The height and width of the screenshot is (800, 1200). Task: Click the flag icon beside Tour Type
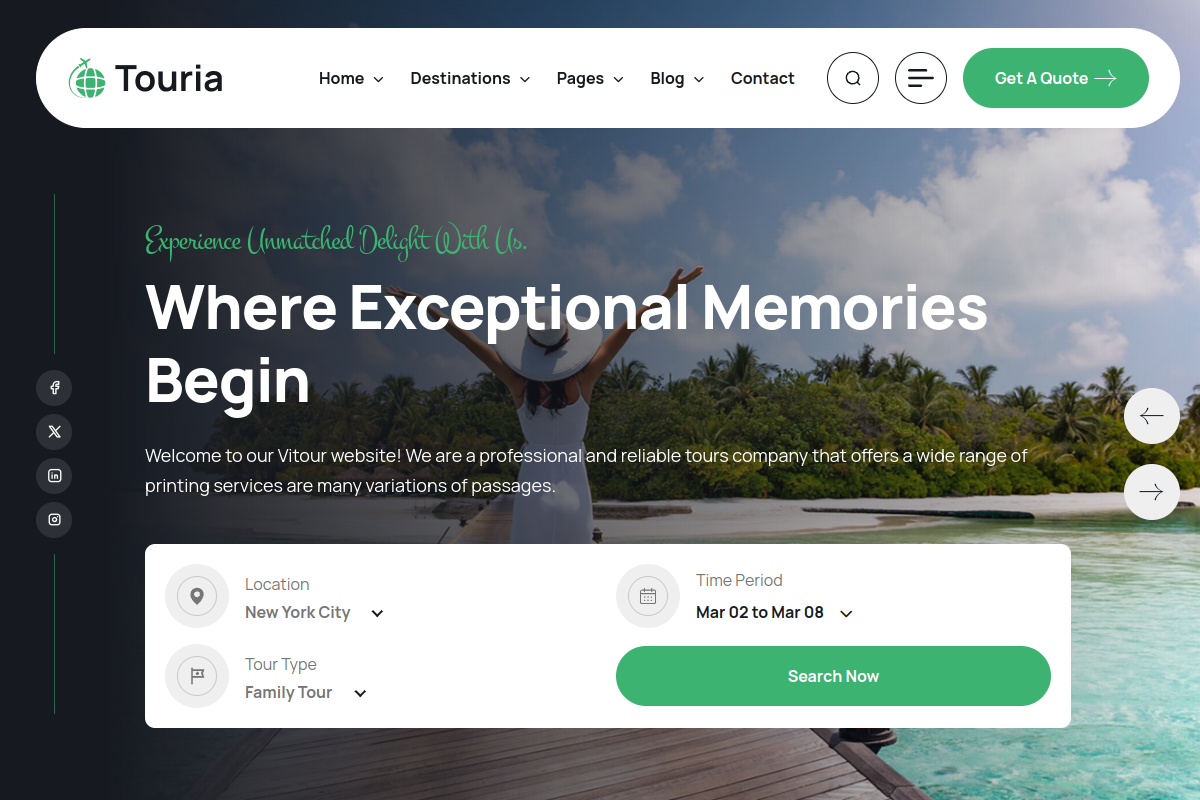(197, 676)
